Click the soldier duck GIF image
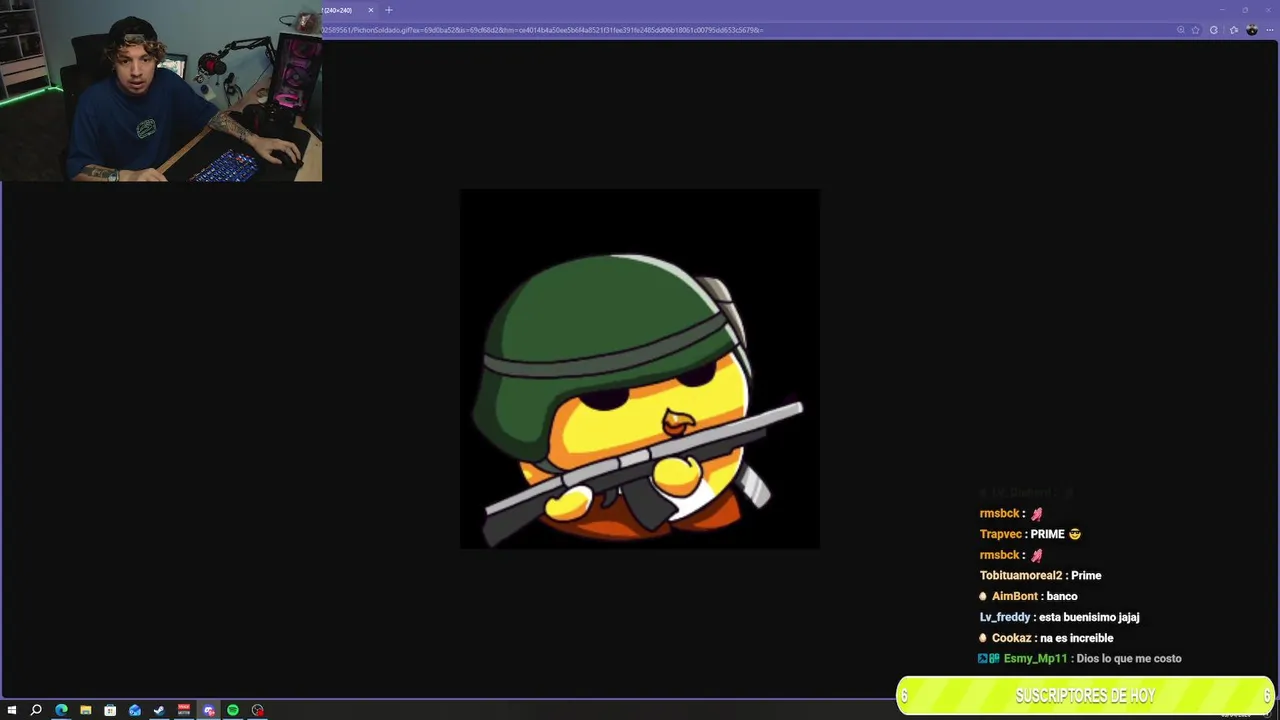The height and width of the screenshot is (720, 1280). pos(640,369)
